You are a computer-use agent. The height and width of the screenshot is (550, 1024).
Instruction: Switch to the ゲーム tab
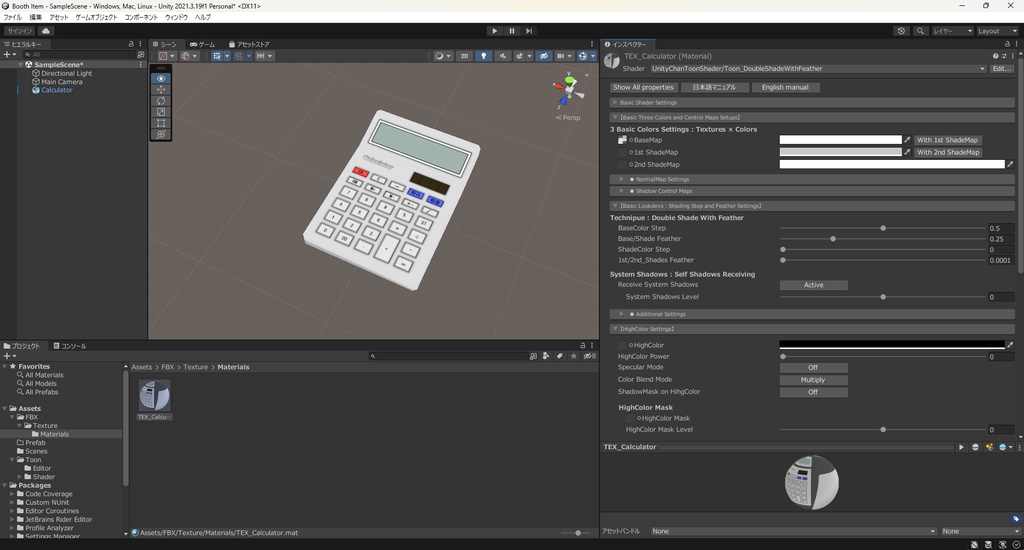203,44
